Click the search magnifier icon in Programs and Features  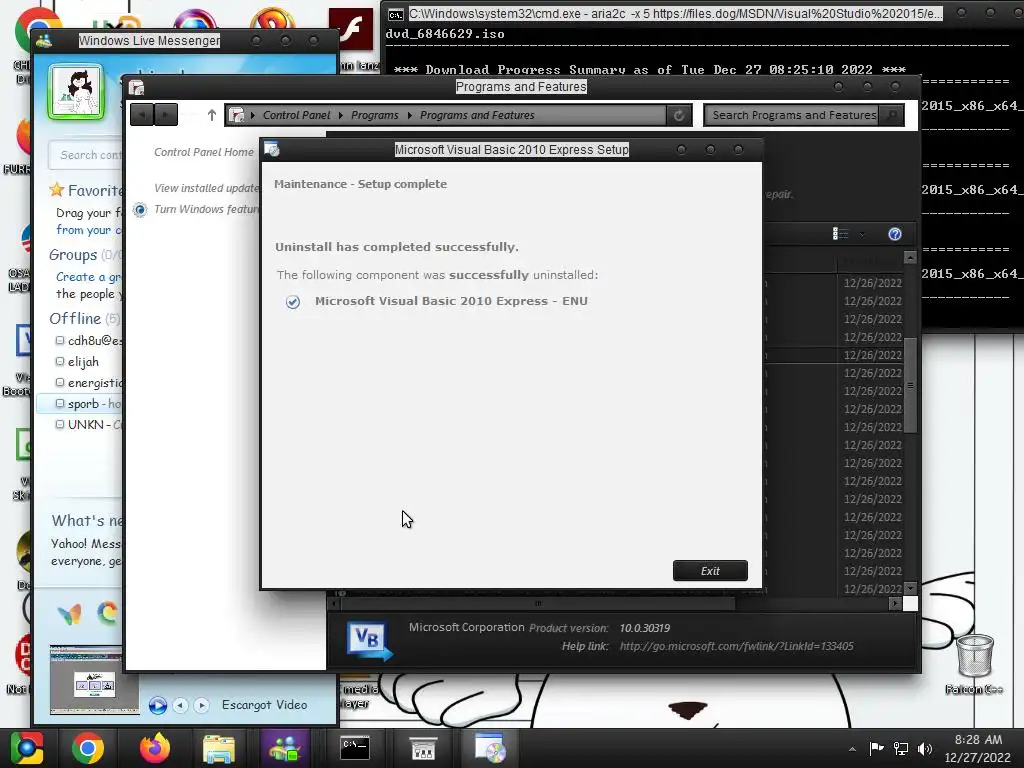coord(891,115)
